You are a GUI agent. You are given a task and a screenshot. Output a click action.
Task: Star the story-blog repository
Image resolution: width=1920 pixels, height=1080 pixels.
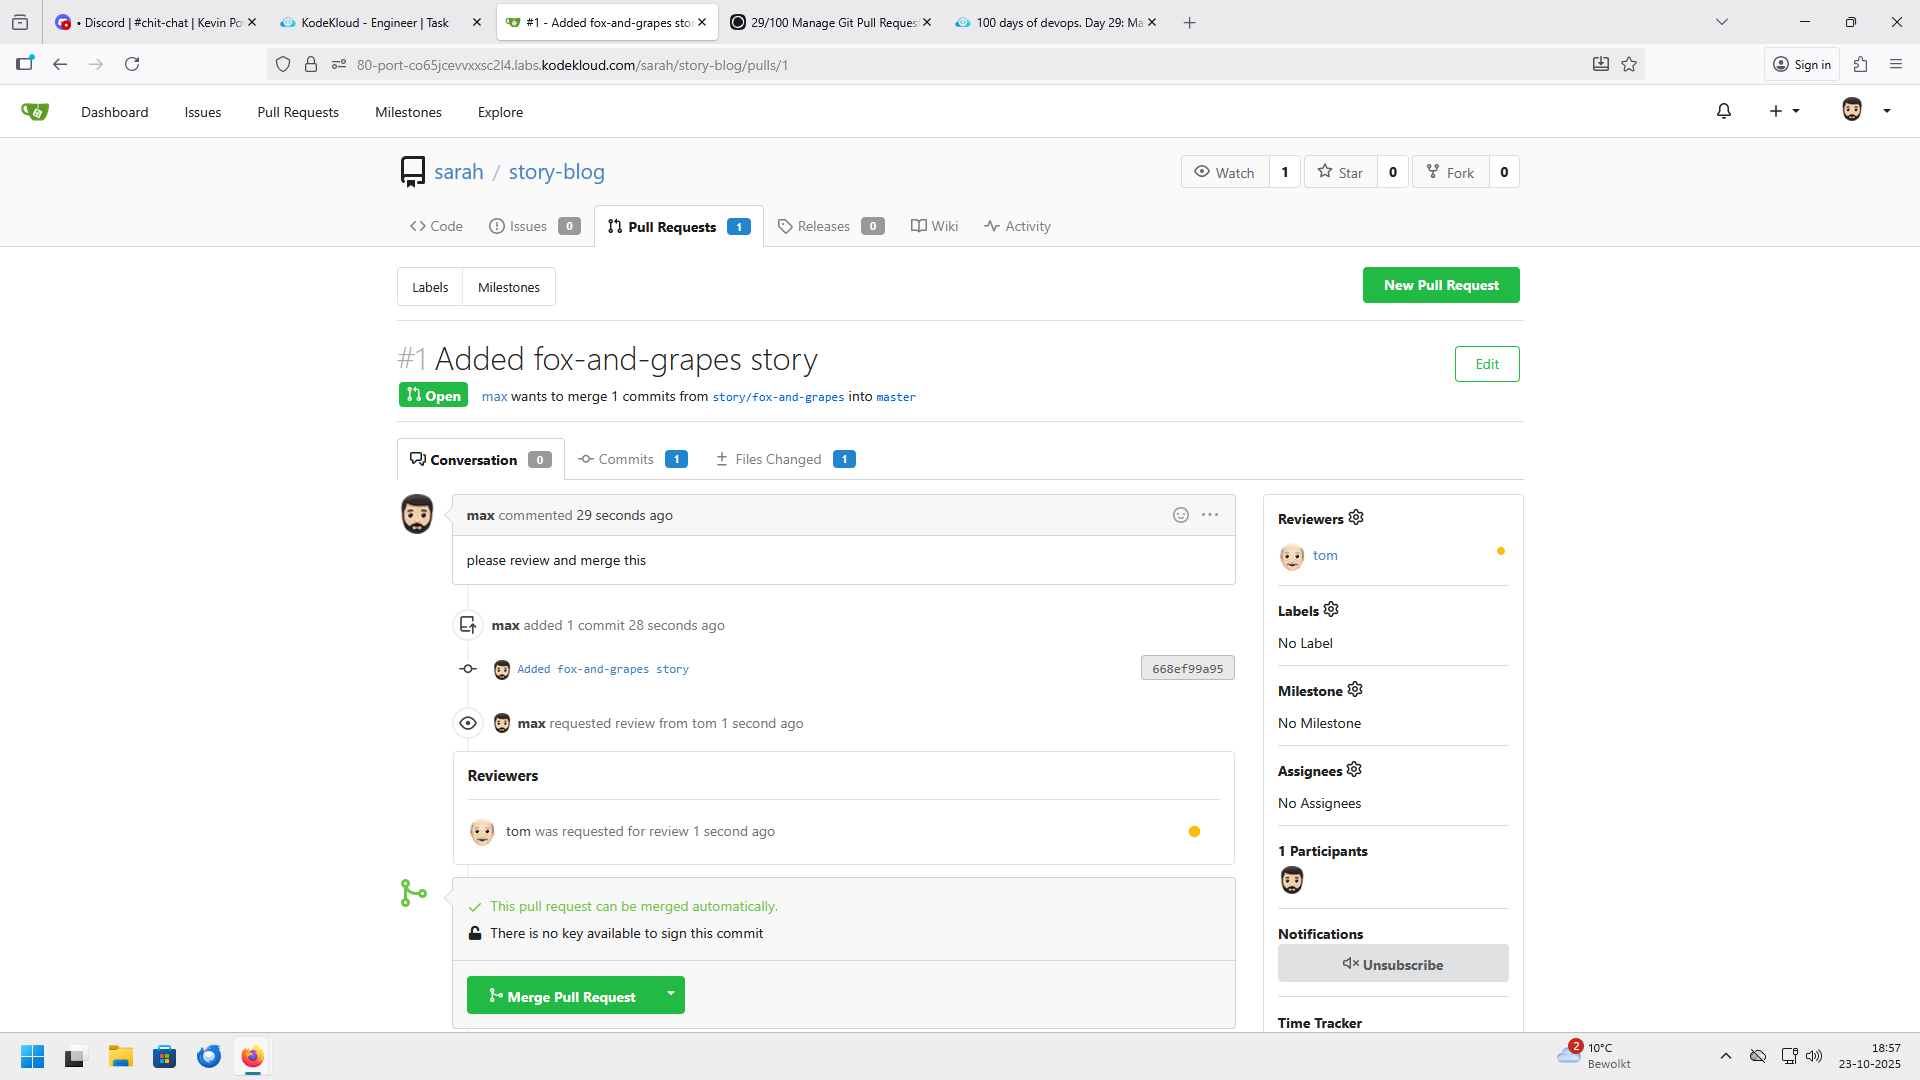click(x=1340, y=172)
